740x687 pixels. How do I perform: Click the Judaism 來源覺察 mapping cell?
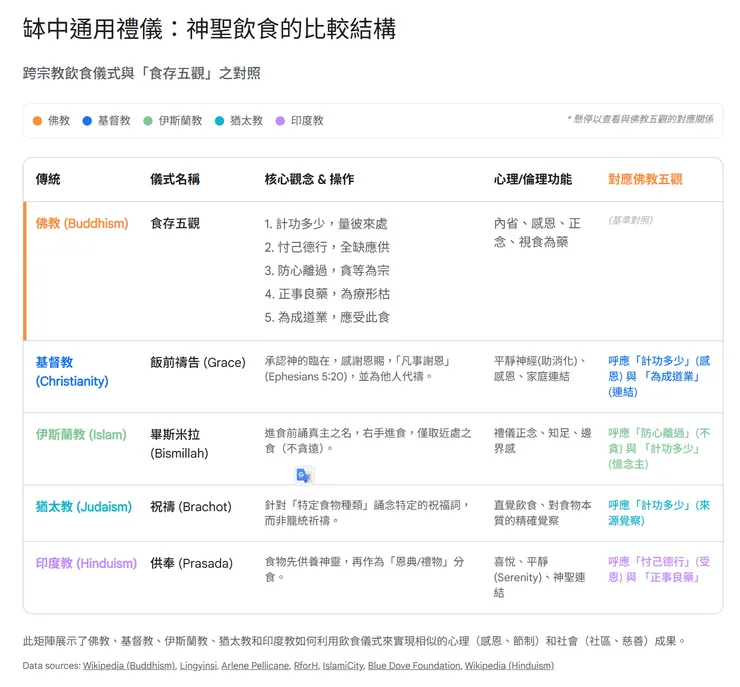[x=659, y=513]
